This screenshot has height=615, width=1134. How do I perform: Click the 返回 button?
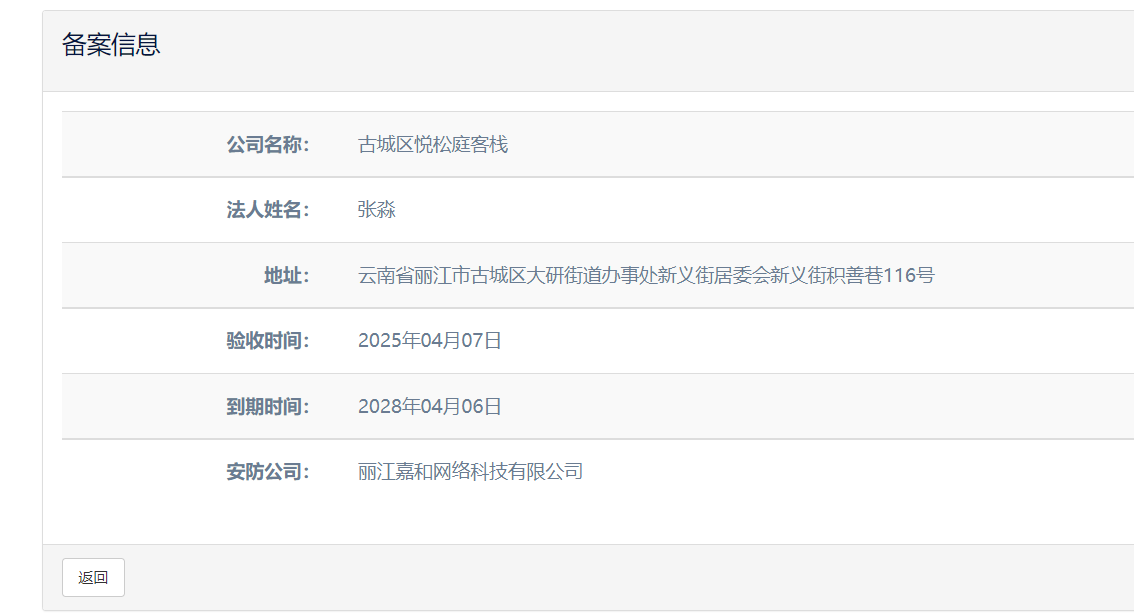[93, 577]
